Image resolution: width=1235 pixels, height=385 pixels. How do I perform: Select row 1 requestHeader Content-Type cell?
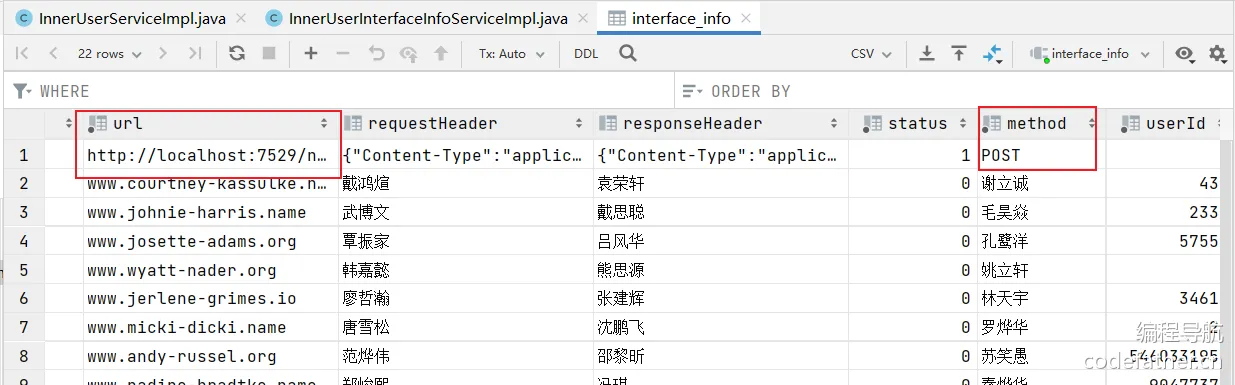pos(464,155)
